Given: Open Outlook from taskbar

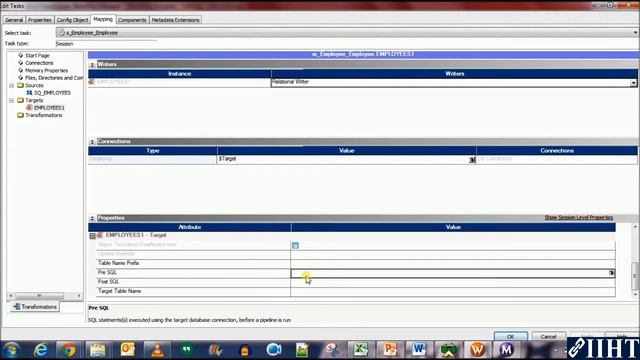Looking at the screenshot, I should pyautogui.click(x=127, y=350).
